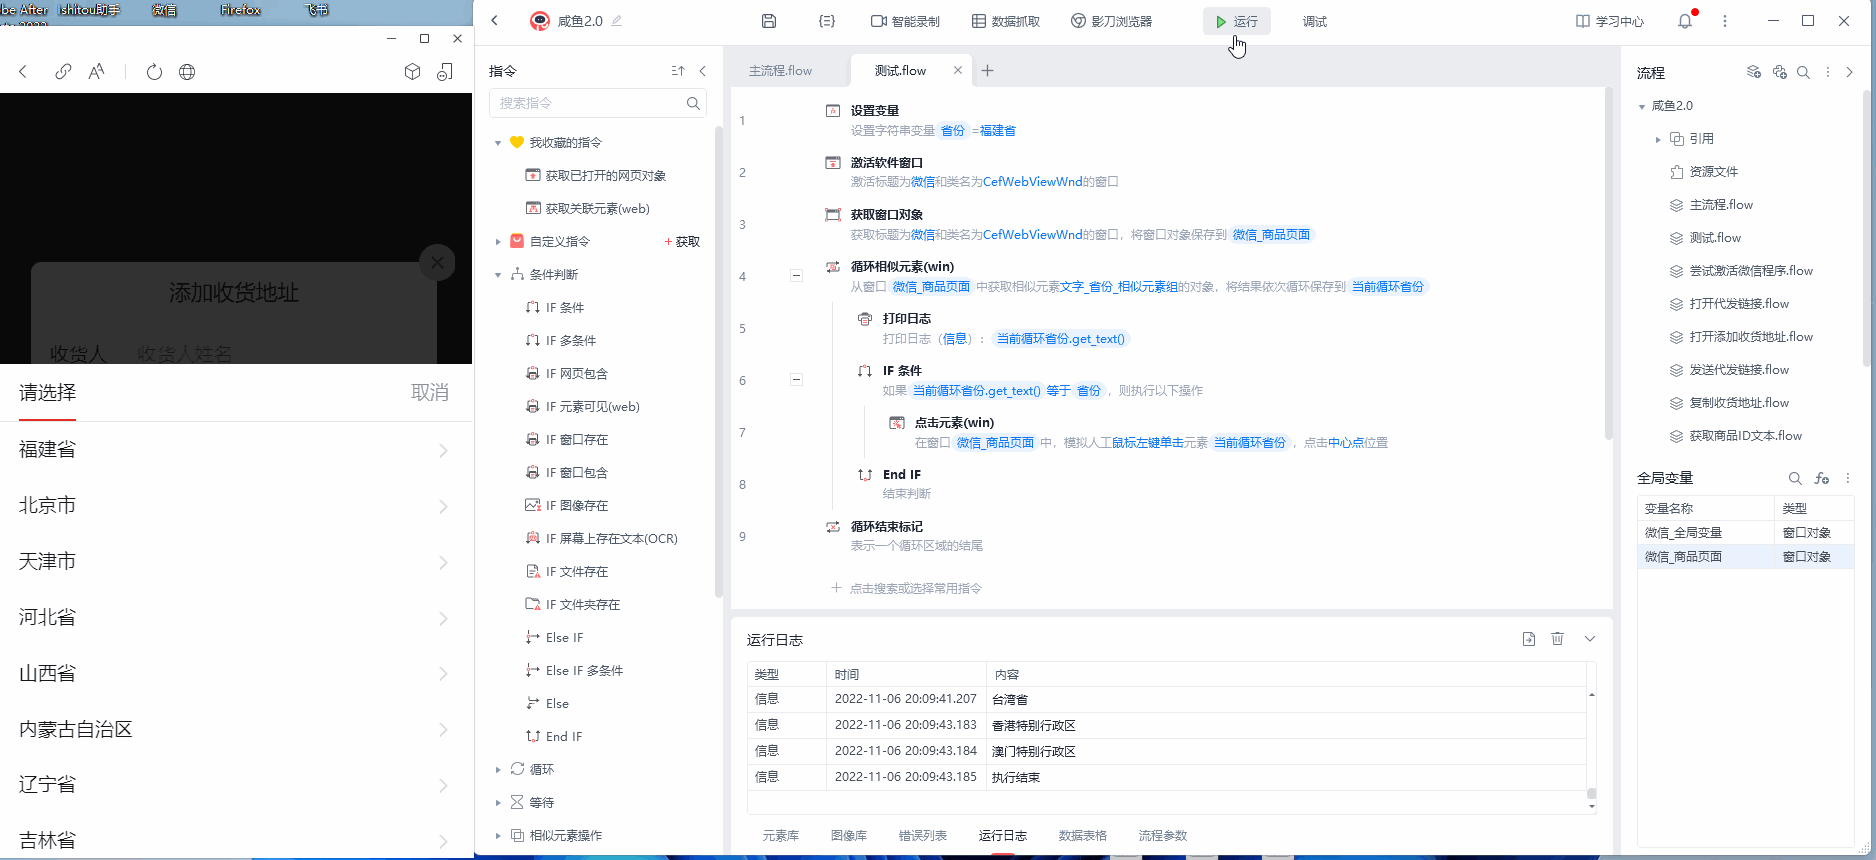The image size is (1876, 860).
Task: Collapse 条件判断 instruction group
Action: click(x=498, y=275)
